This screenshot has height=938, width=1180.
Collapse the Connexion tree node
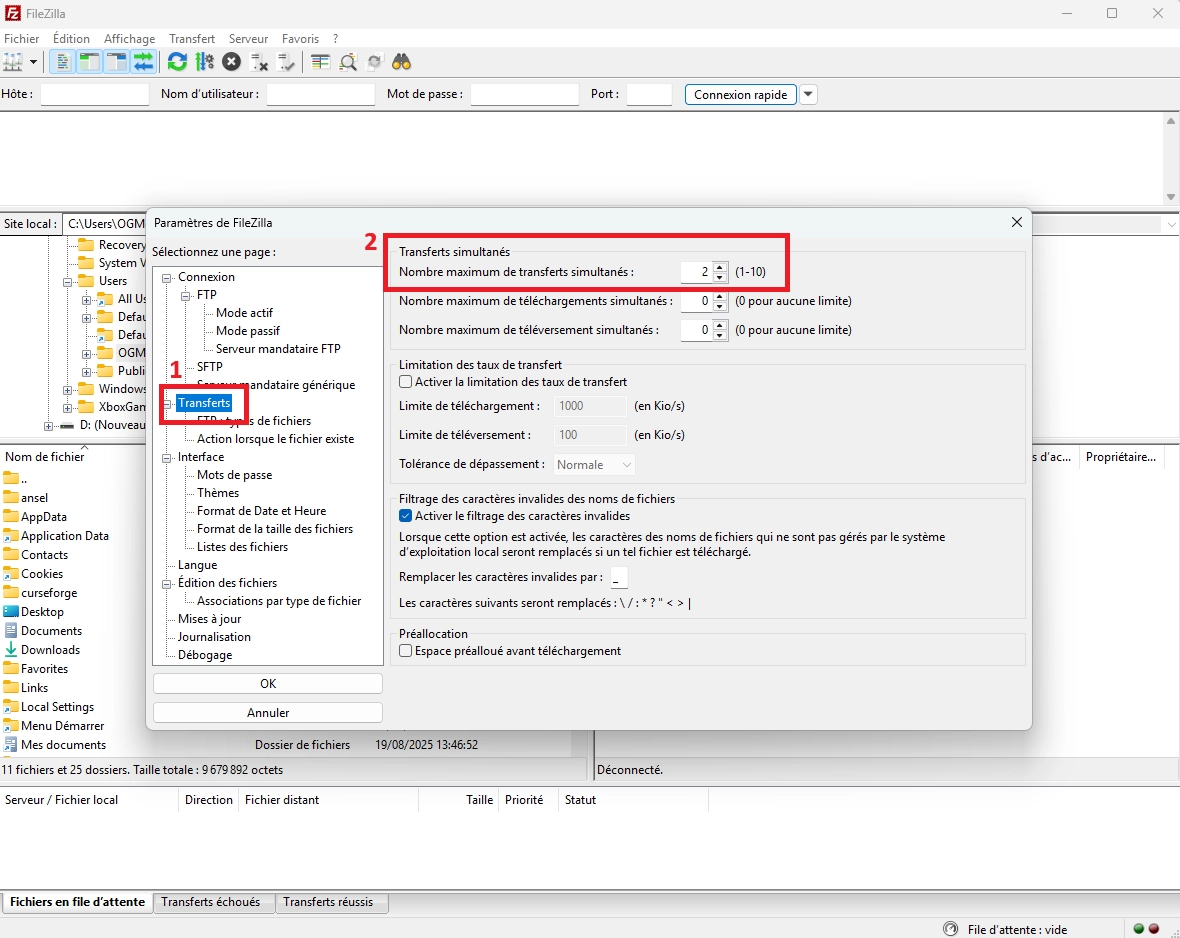167,278
